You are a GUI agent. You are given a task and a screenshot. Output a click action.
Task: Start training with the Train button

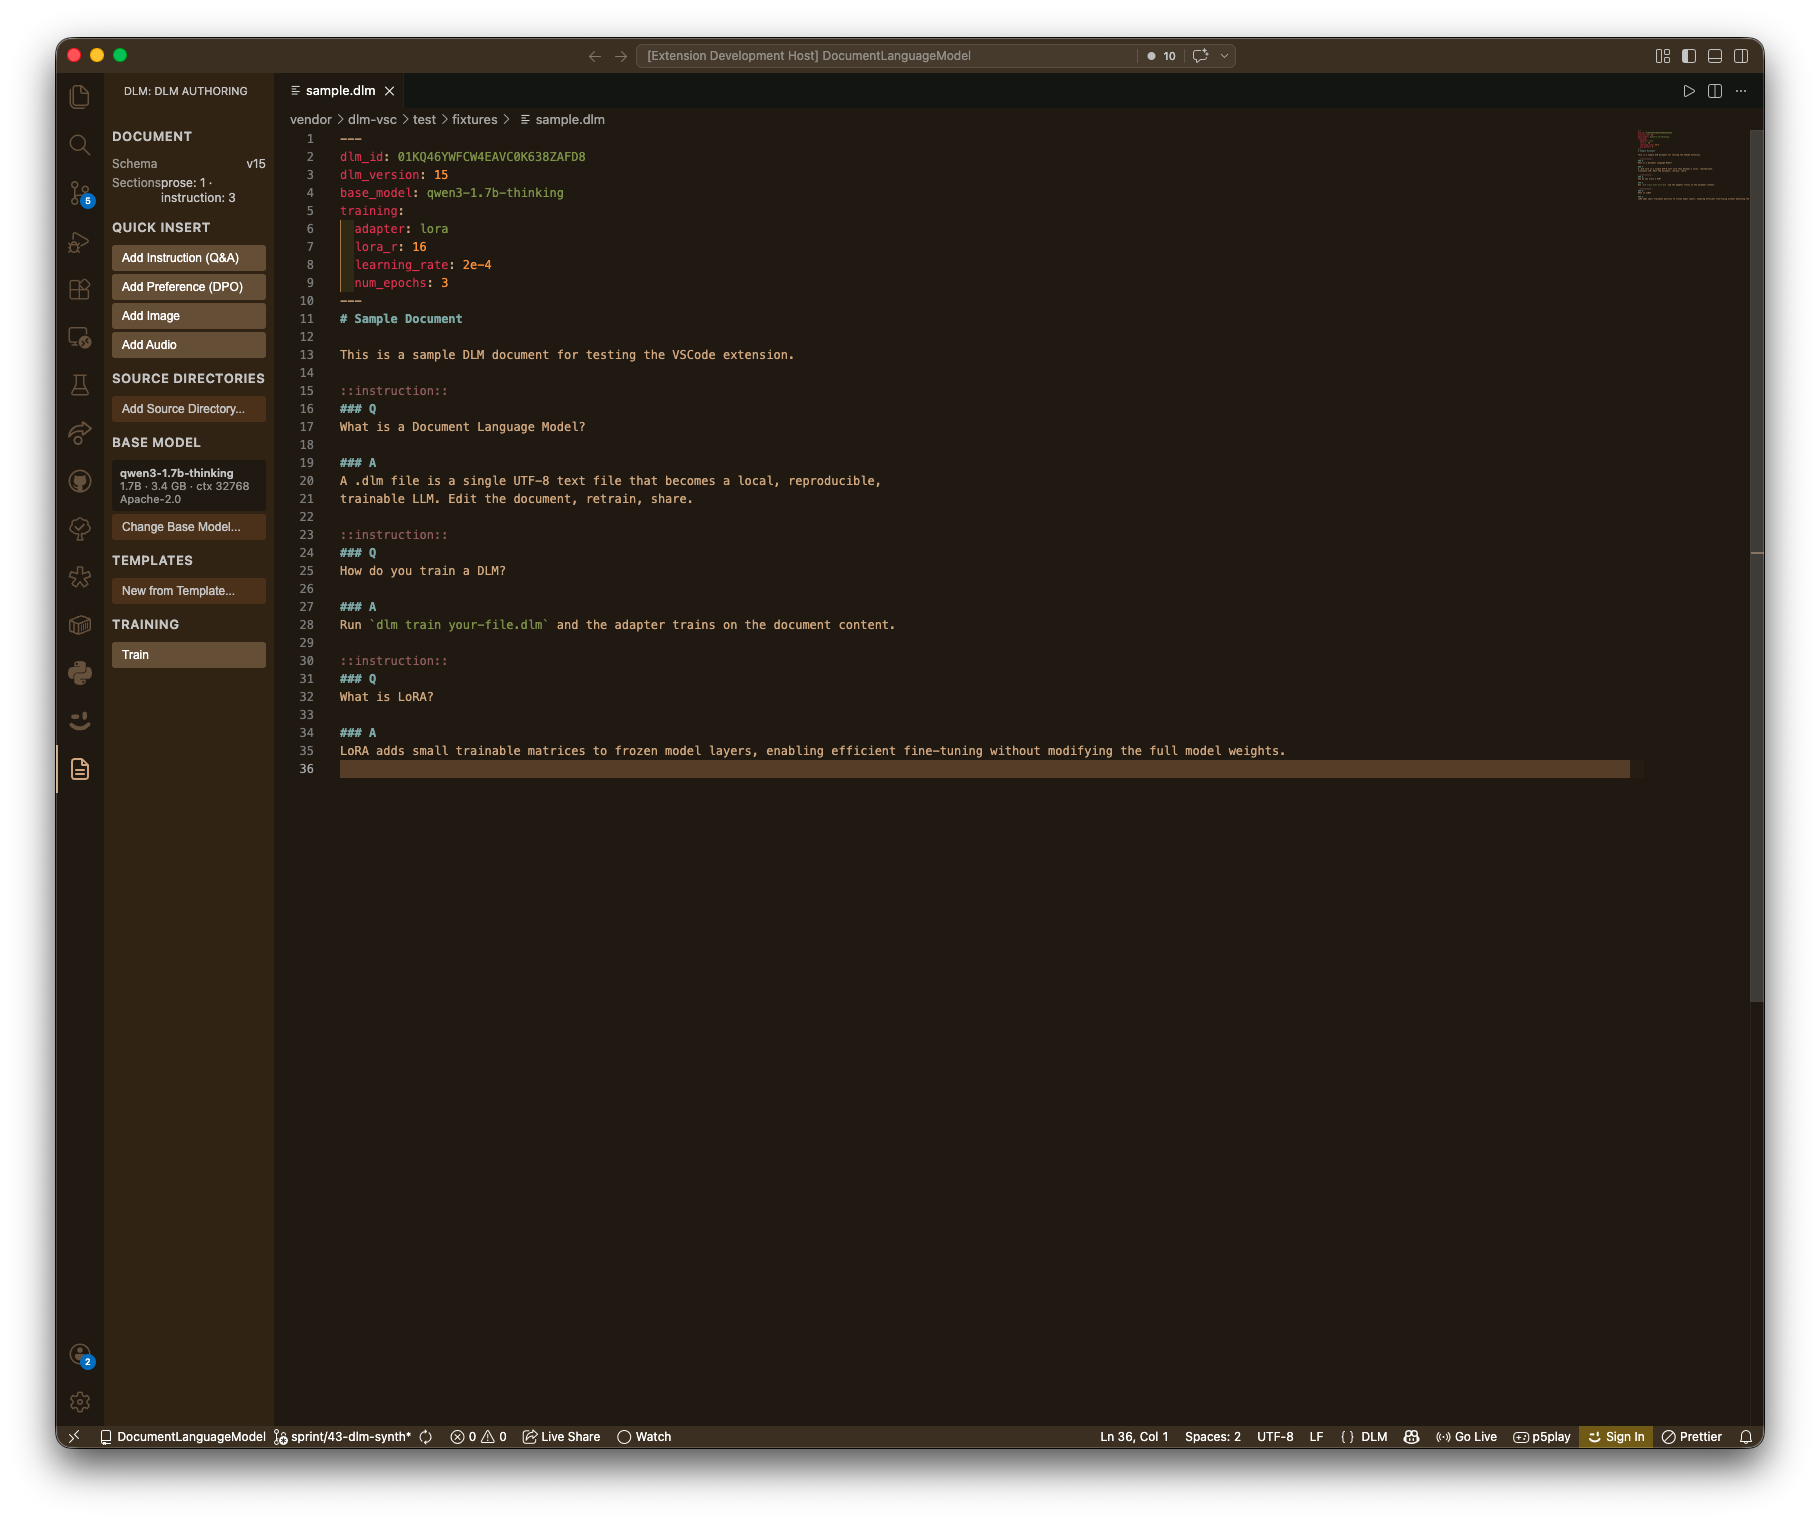click(189, 655)
